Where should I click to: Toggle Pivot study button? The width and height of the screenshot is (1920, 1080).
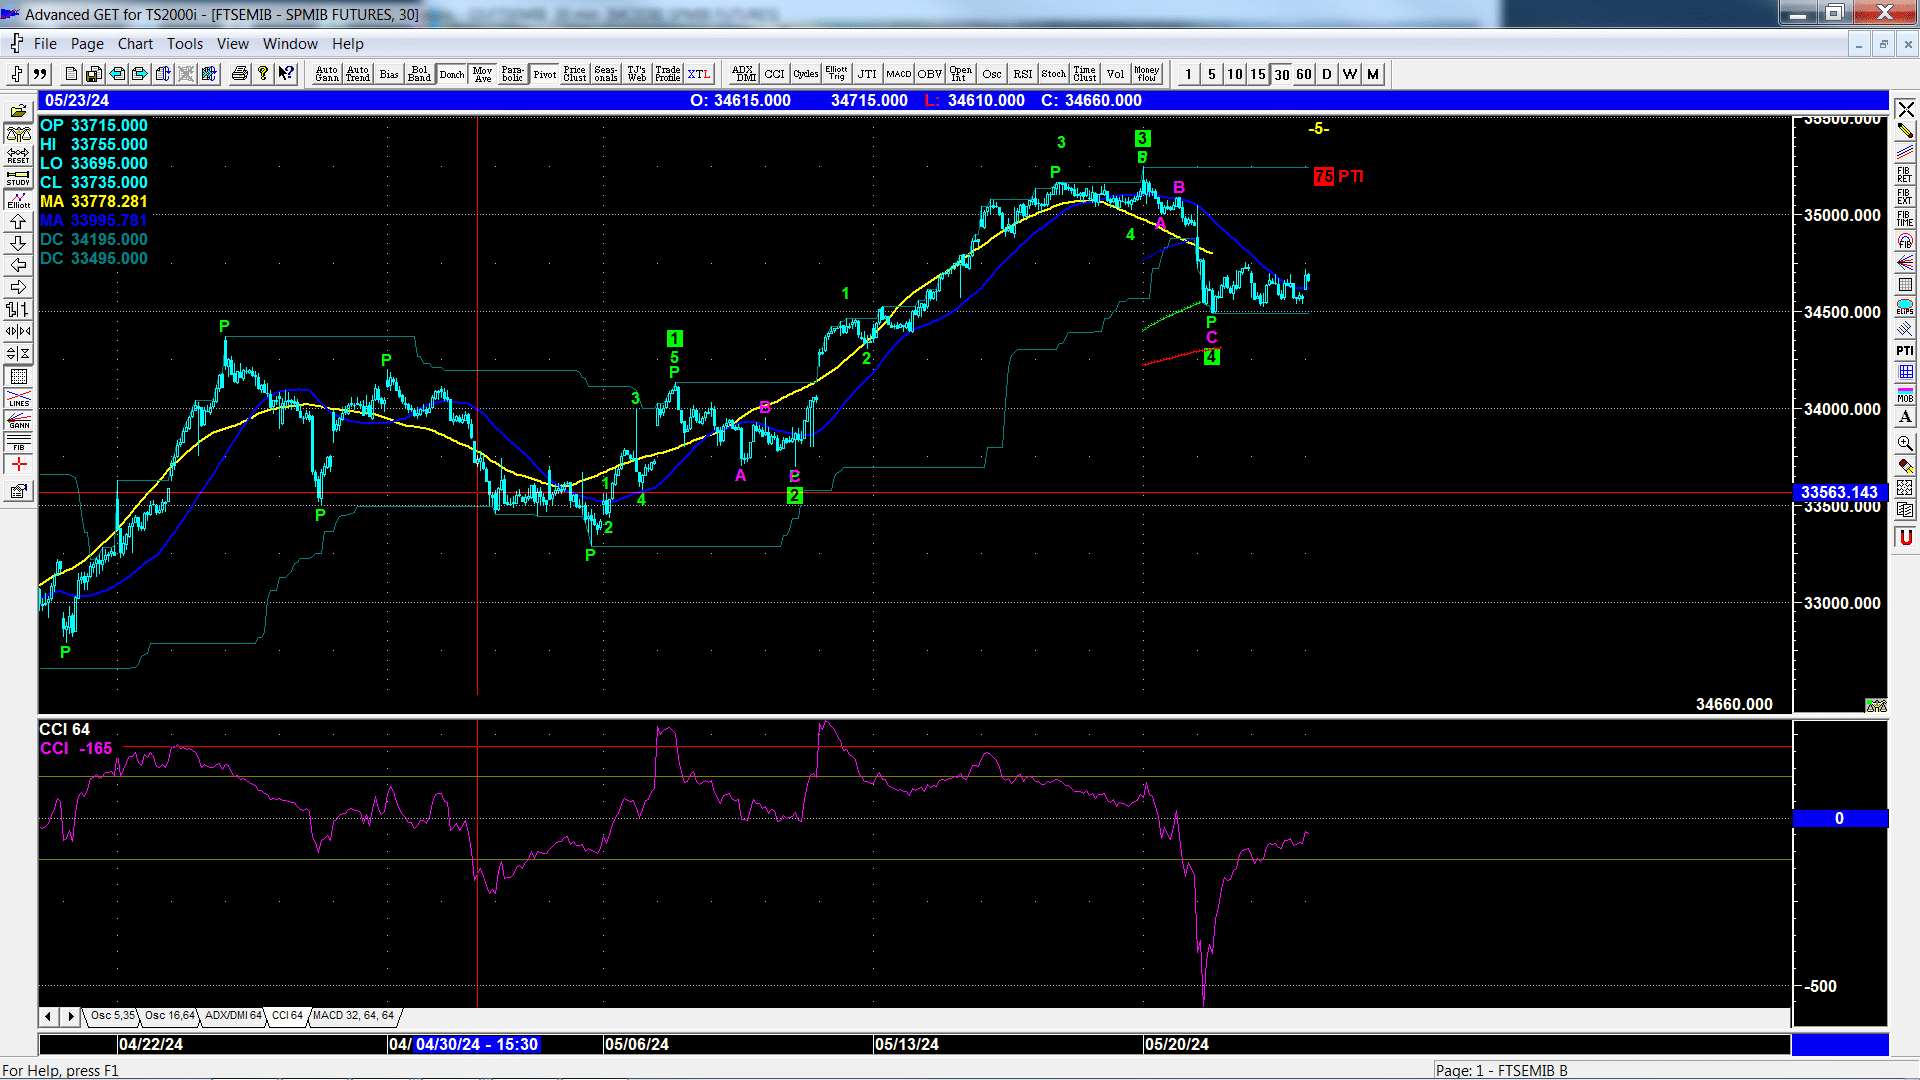click(545, 74)
